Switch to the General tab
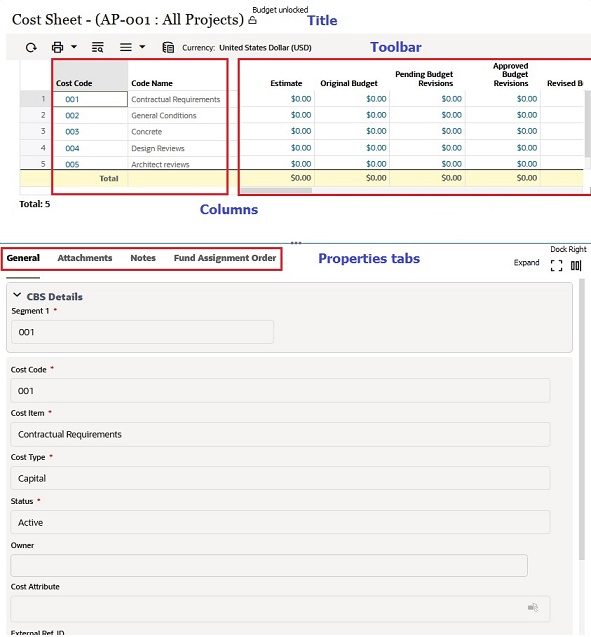The height and width of the screenshot is (637, 591). click(x=23, y=258)
